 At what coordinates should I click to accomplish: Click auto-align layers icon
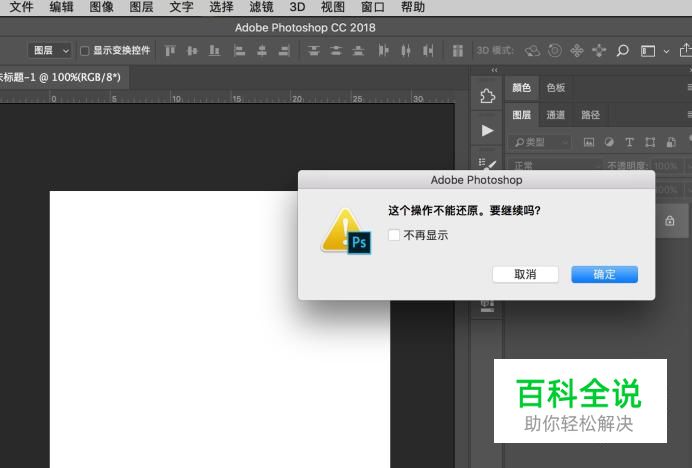458,51
